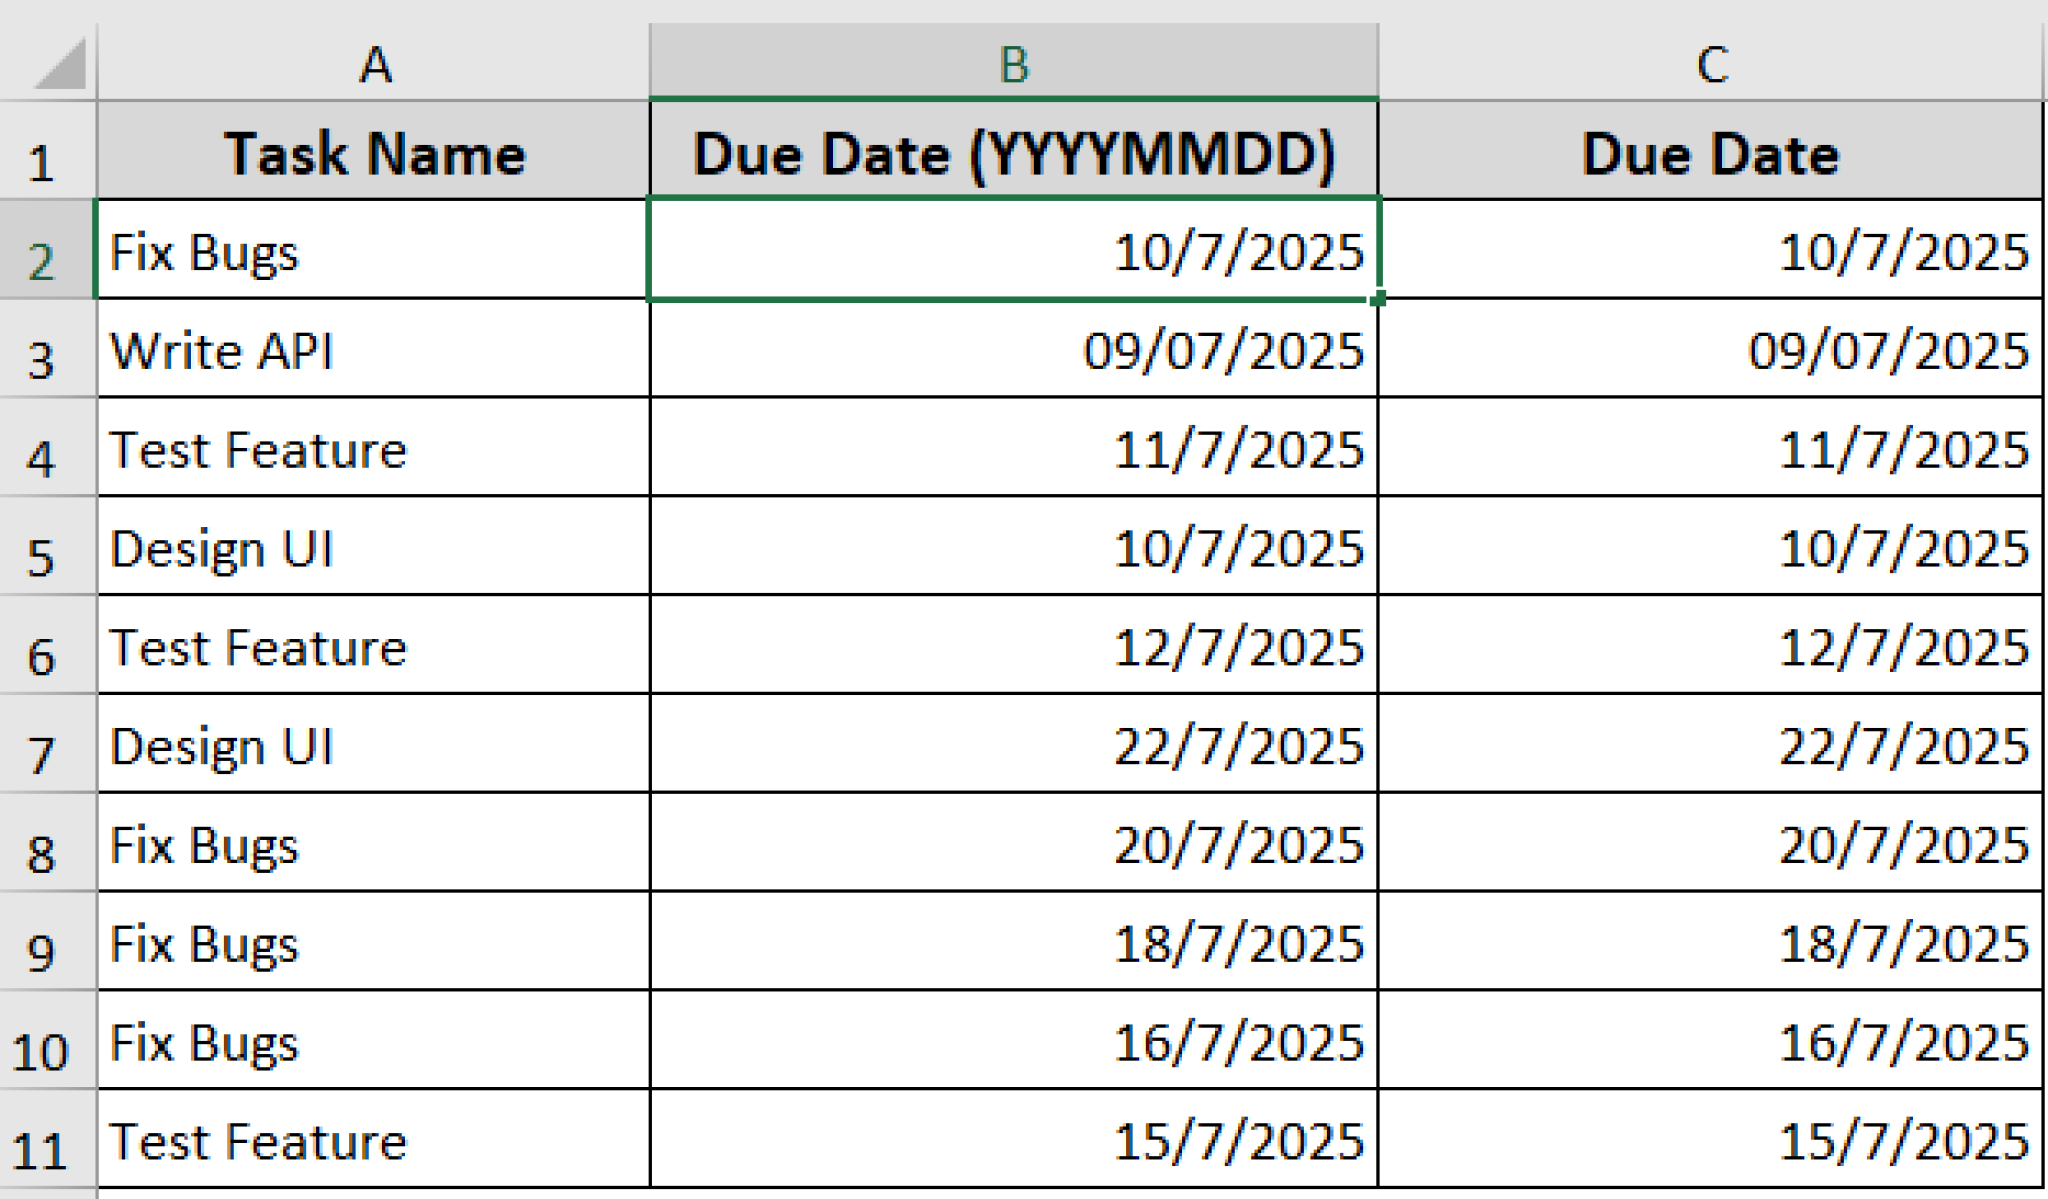The width and height of the screenshot is (2048, 1199).
Task: Click the fill handle of the active cell B2
Action: 1377,299
